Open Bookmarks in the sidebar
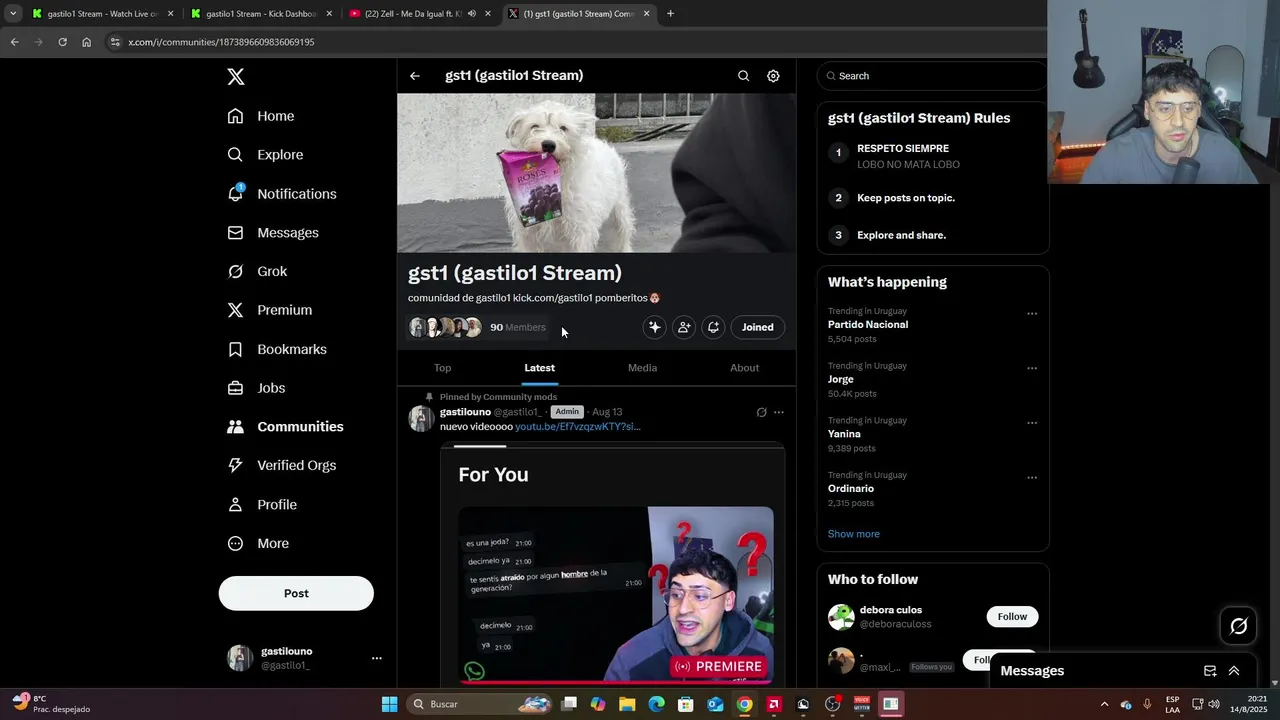 277,349
